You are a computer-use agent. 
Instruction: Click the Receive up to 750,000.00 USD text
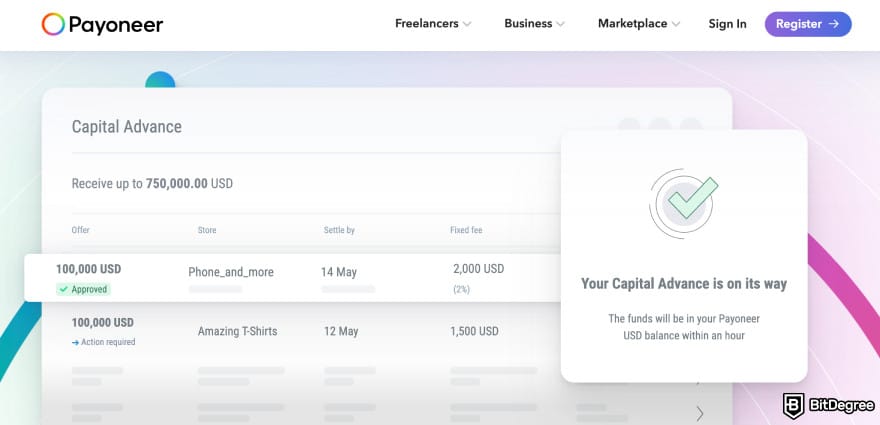click(152, 184)
